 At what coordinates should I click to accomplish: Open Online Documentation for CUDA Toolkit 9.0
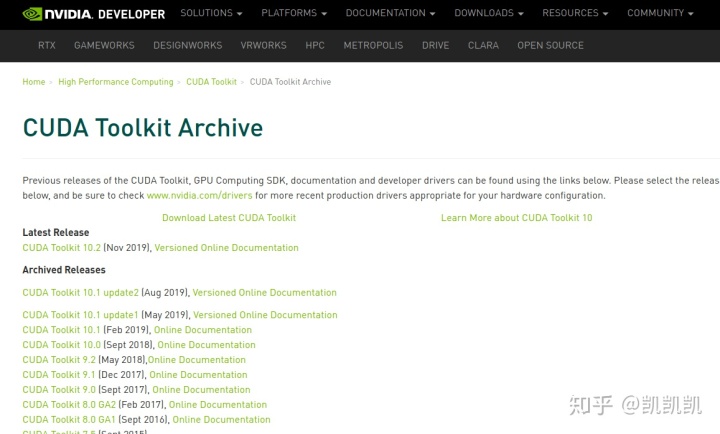point(202,390)
